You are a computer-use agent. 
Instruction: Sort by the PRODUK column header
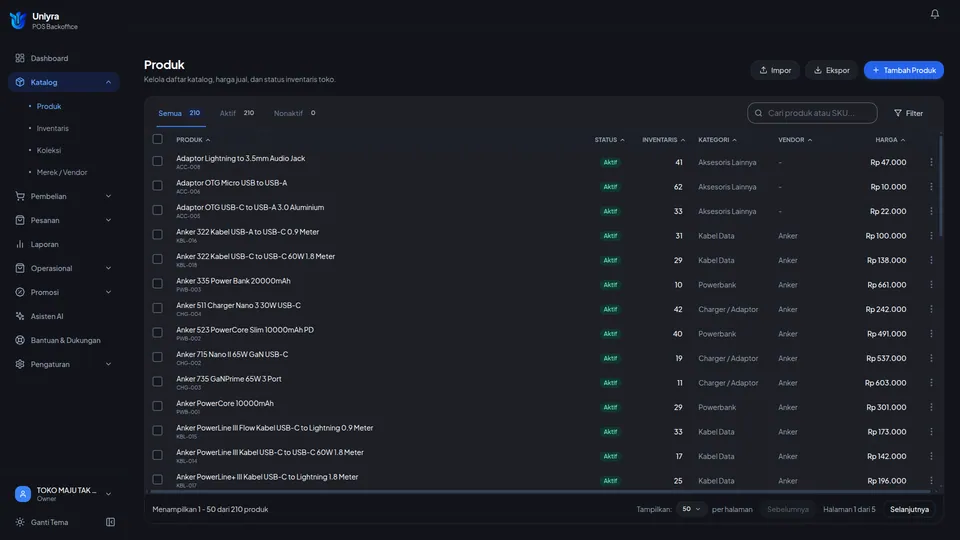pyautogui.click(x=193, y=140)
